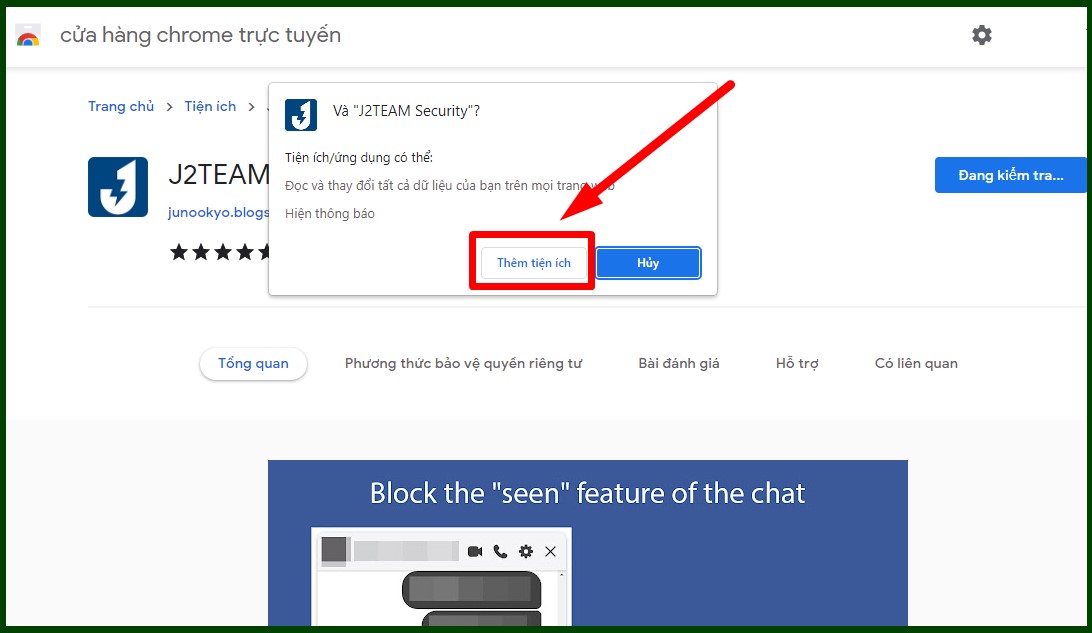1092x633 pixels.
Task: Click the video call icon in preview
Action: pos(475,552)
